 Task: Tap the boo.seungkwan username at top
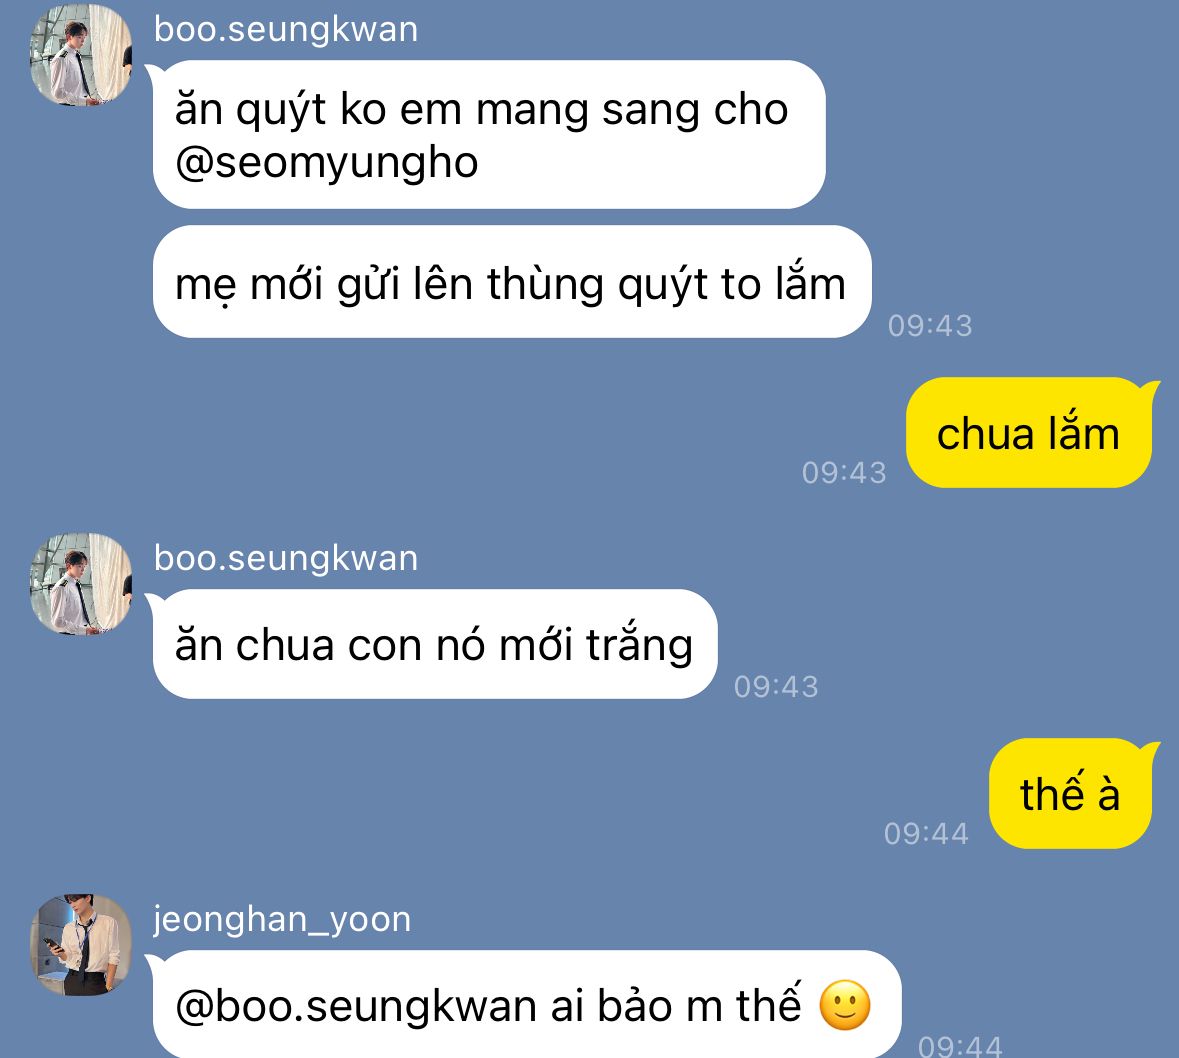(286, 29)
